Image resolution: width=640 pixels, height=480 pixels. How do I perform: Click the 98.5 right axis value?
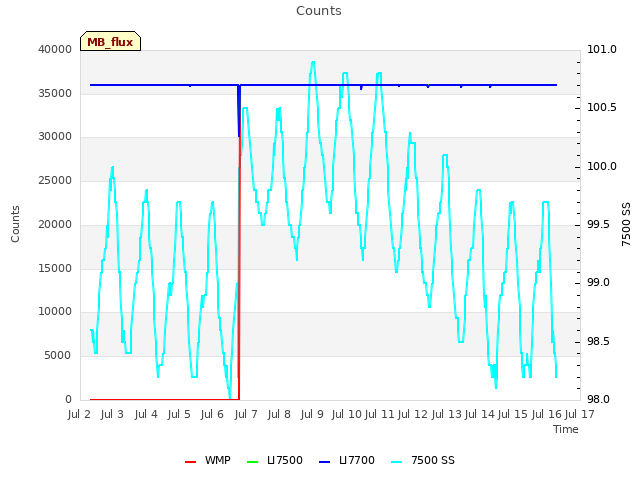coord(598,341)
